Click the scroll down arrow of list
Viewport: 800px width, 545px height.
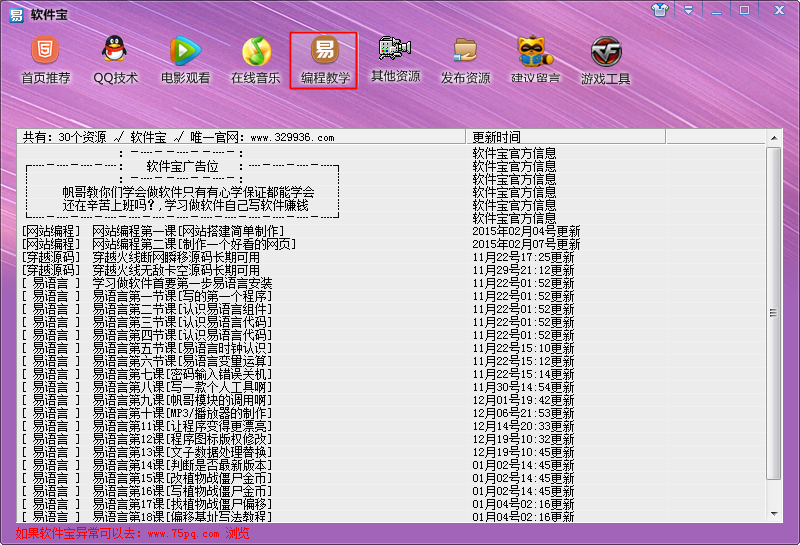tap(774, 513)
